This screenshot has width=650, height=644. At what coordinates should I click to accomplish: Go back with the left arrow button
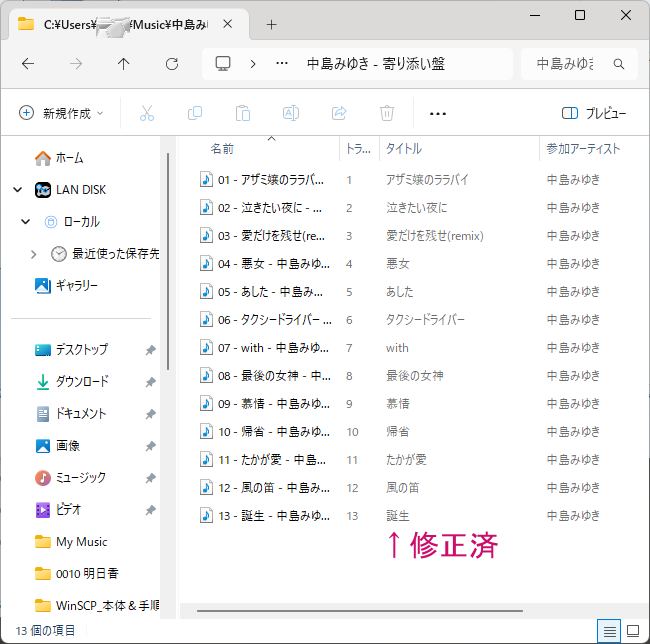coord(28,64)
